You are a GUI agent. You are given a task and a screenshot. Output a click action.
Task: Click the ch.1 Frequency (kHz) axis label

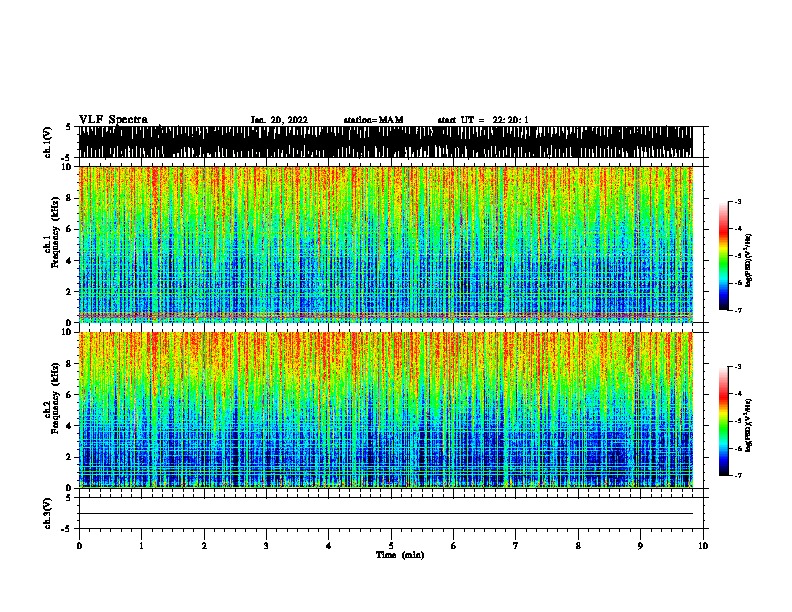click(x=52, y=232)
